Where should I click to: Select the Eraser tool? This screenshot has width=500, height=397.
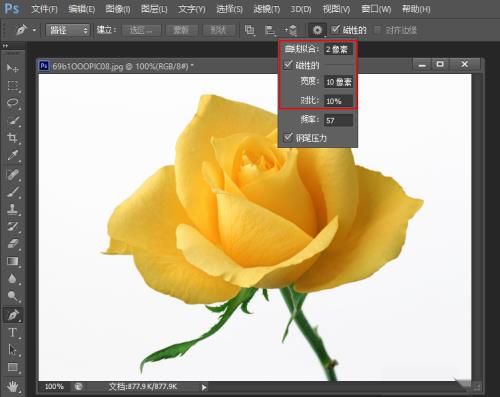pyautogui.click(x=13, y=244)
